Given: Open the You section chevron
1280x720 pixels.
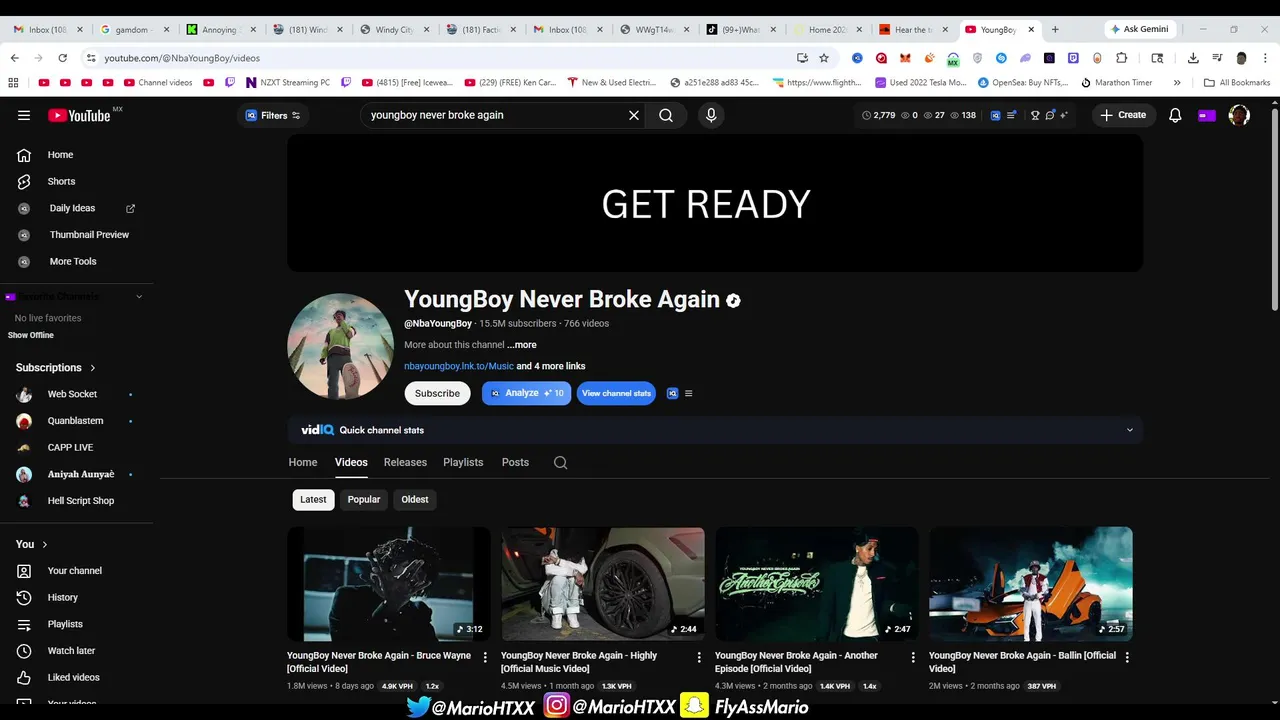Looking at the screenshot, I should tap(45, 544).
